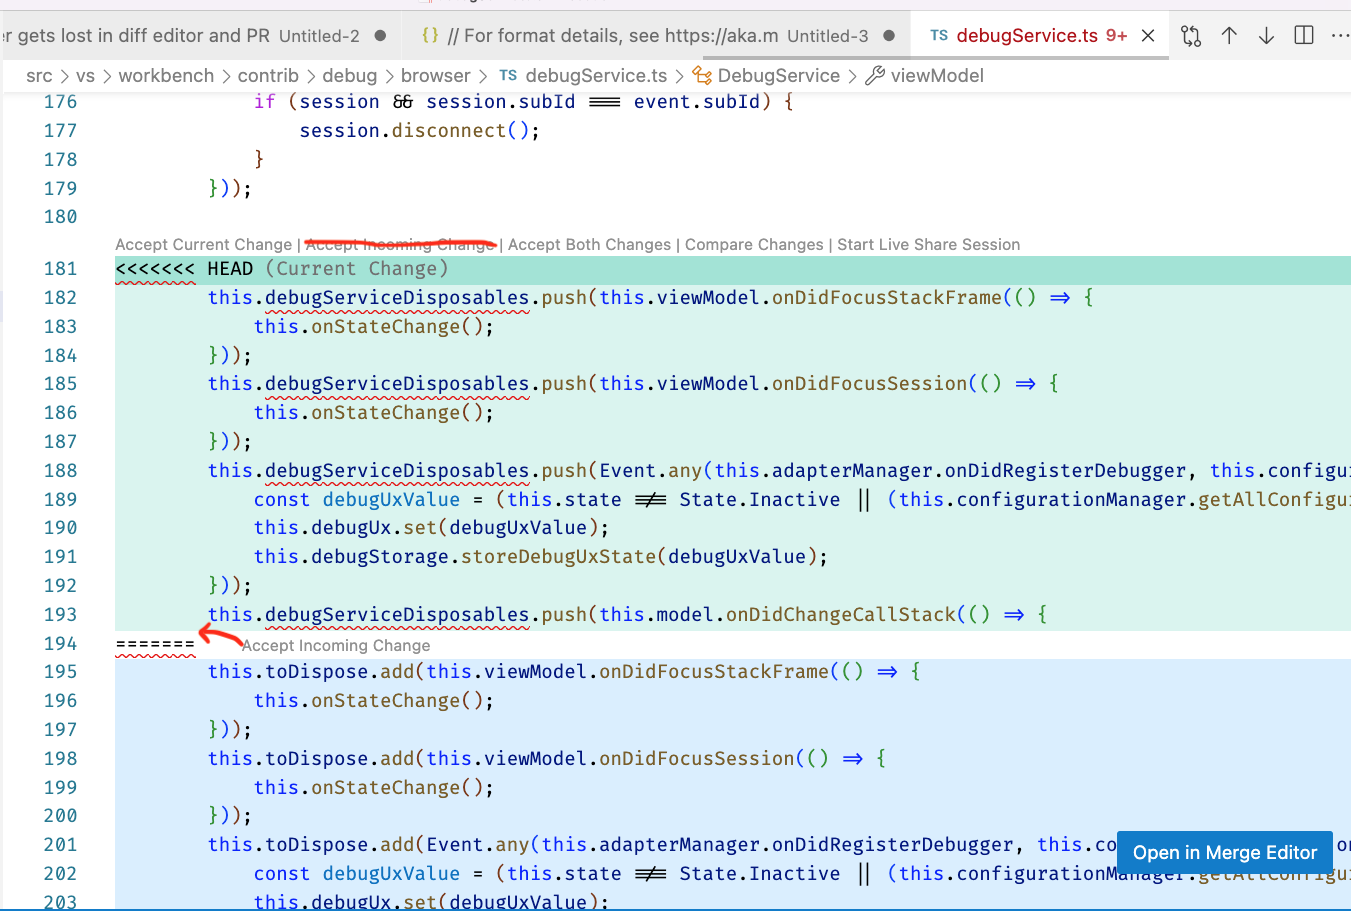Split the editor using the split editor icon
Screen dimensions: 1351x911
point(1303,35)
